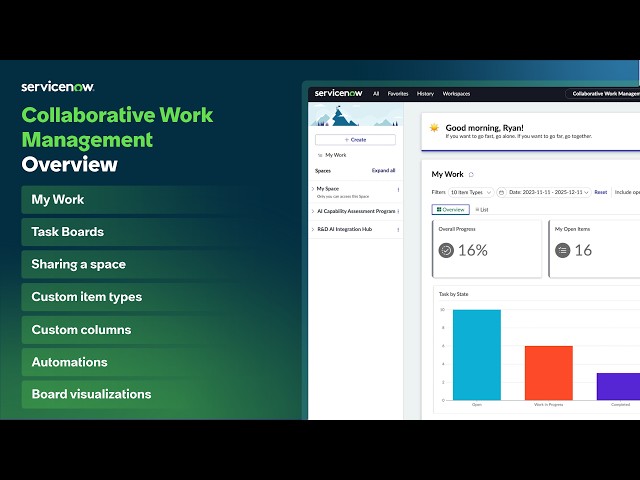Open the My Space options menu
This screenshot has width=640, height=480.
pos(398,190)
